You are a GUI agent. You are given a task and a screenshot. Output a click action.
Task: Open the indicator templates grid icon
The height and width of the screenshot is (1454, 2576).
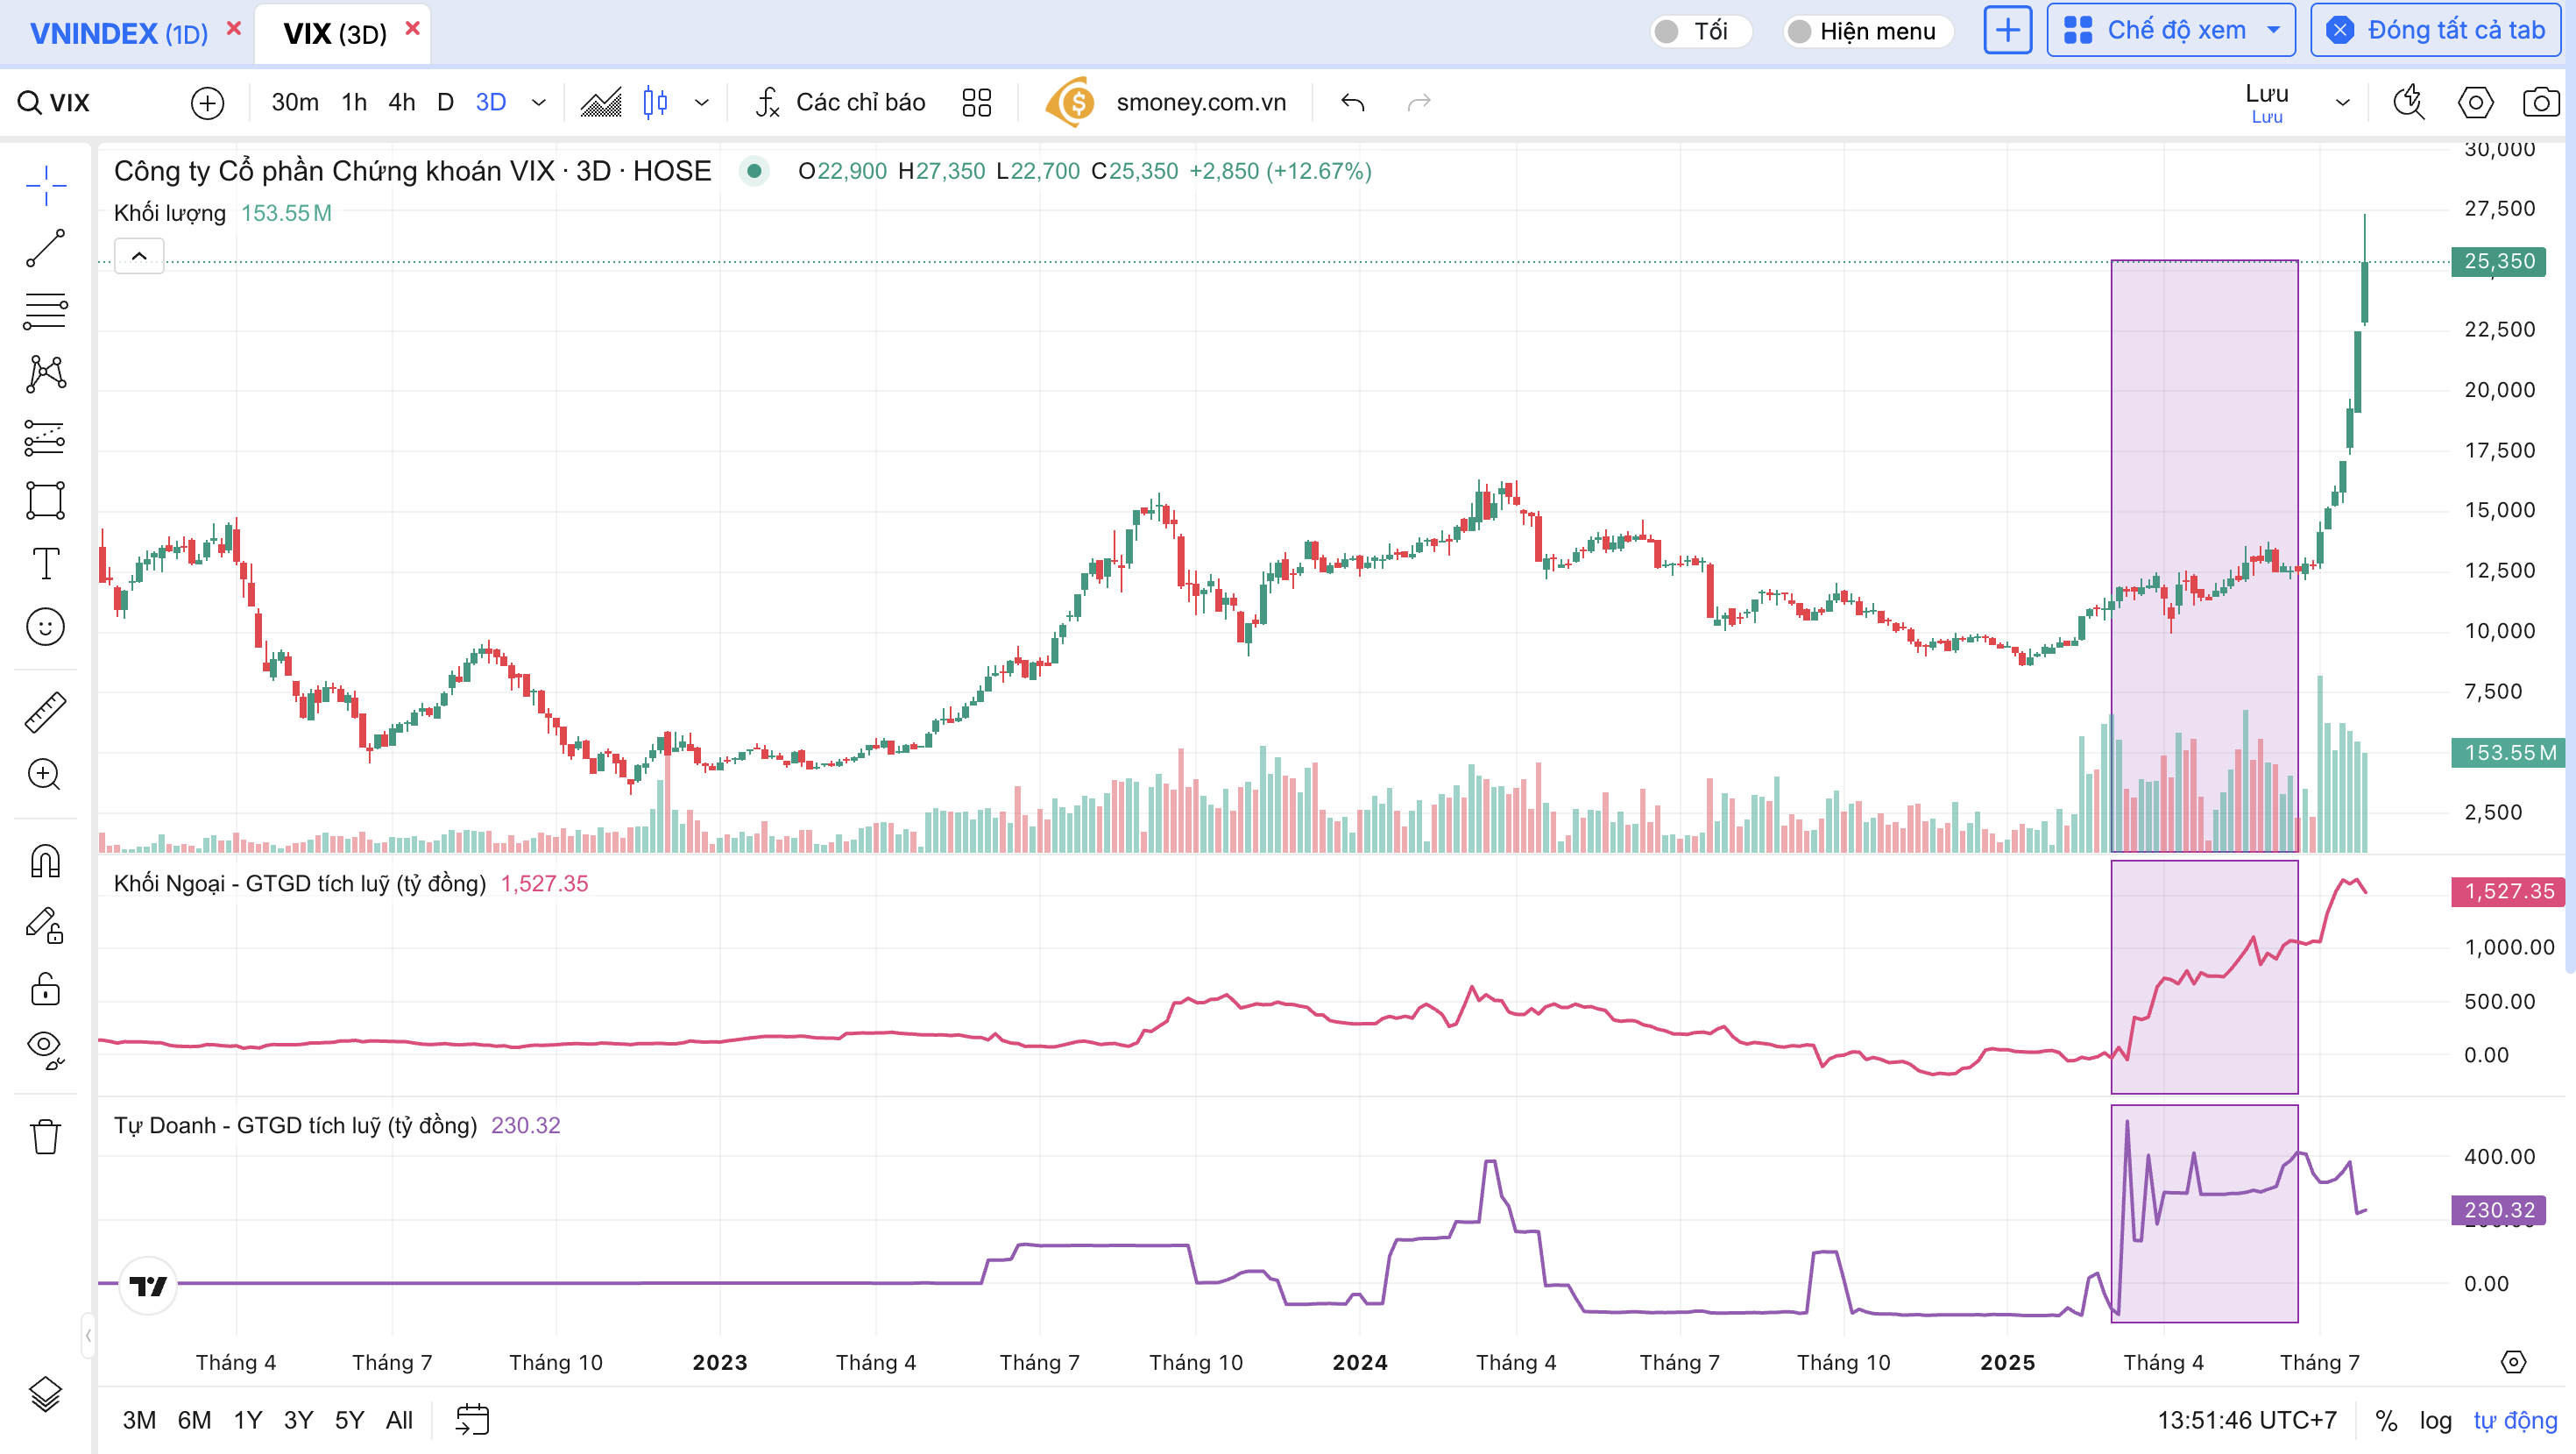pyautogui.click(x=976, y=102)
